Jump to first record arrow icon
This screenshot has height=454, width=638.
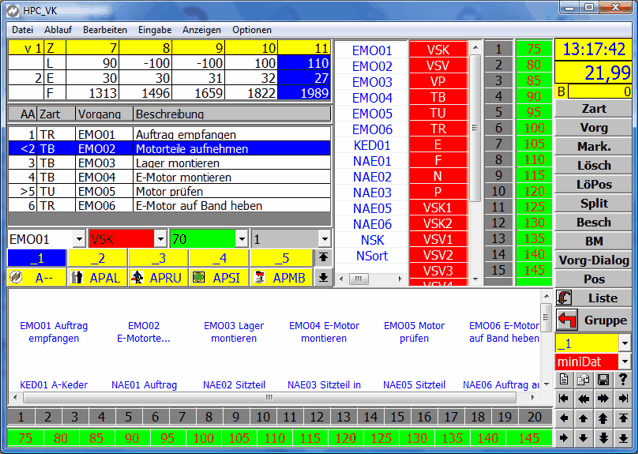pyautogui.click(x=564, y=399)
